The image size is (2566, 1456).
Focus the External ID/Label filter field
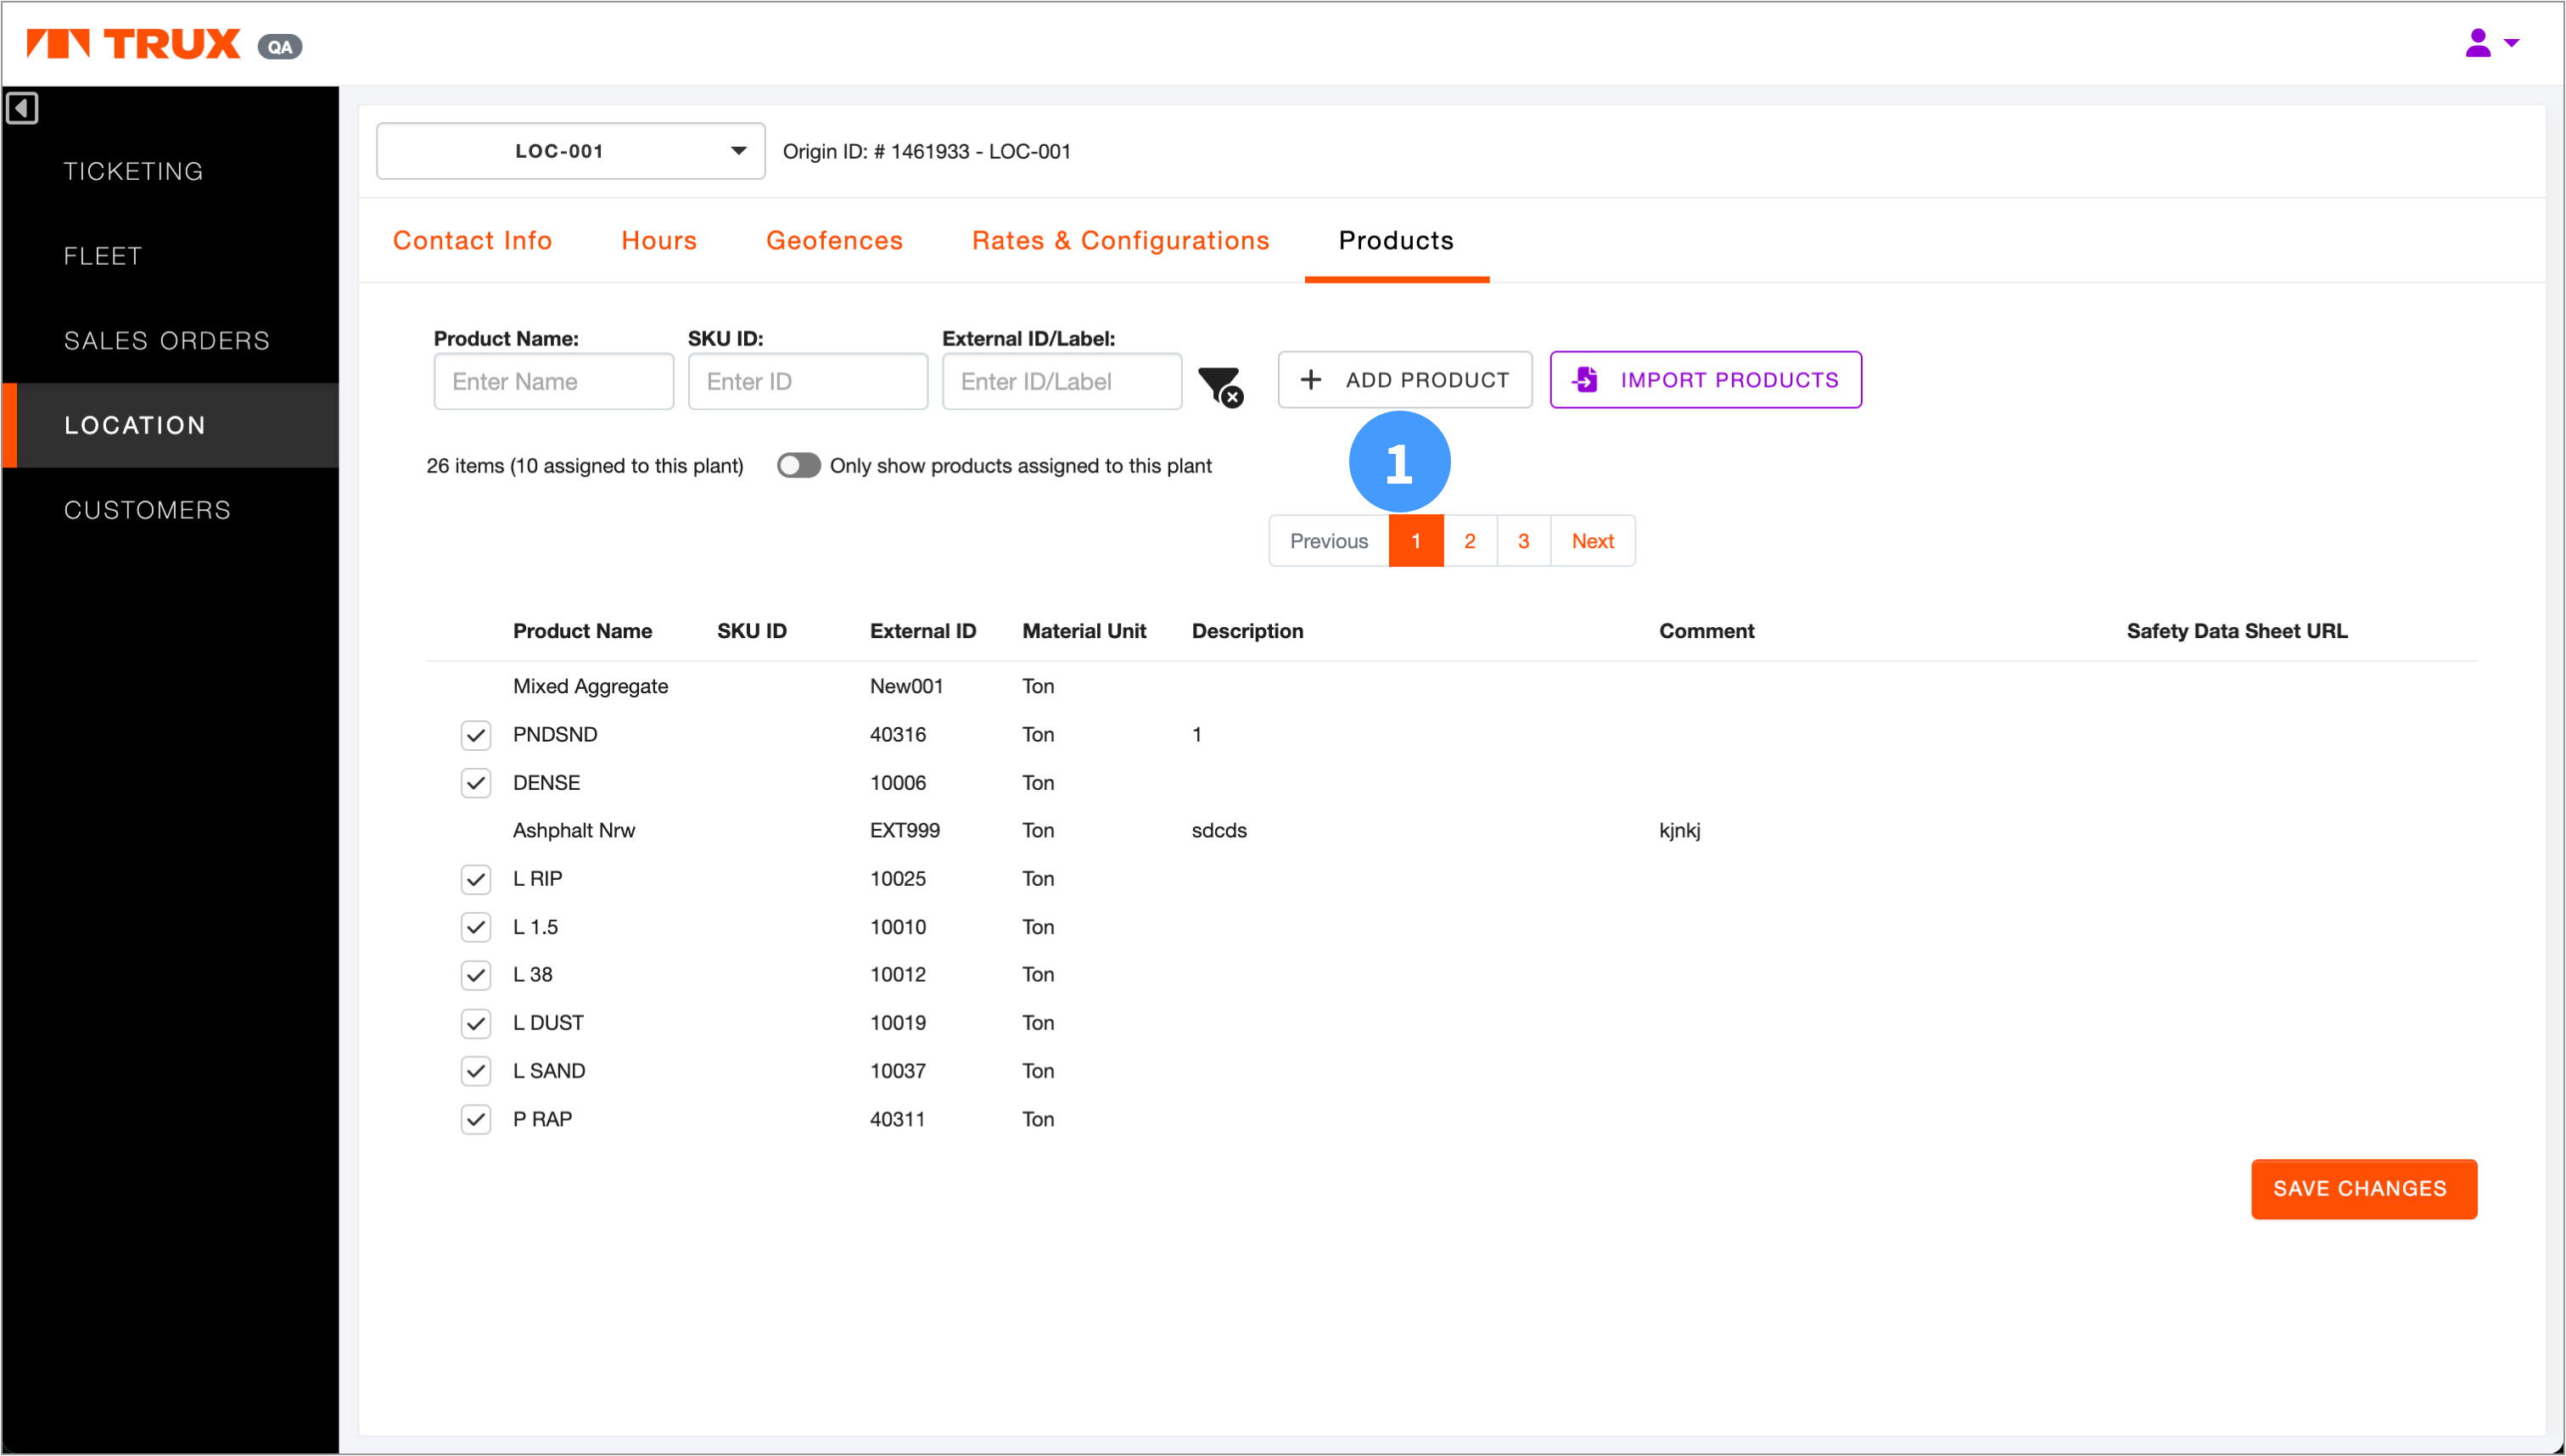coord(1062,381)
